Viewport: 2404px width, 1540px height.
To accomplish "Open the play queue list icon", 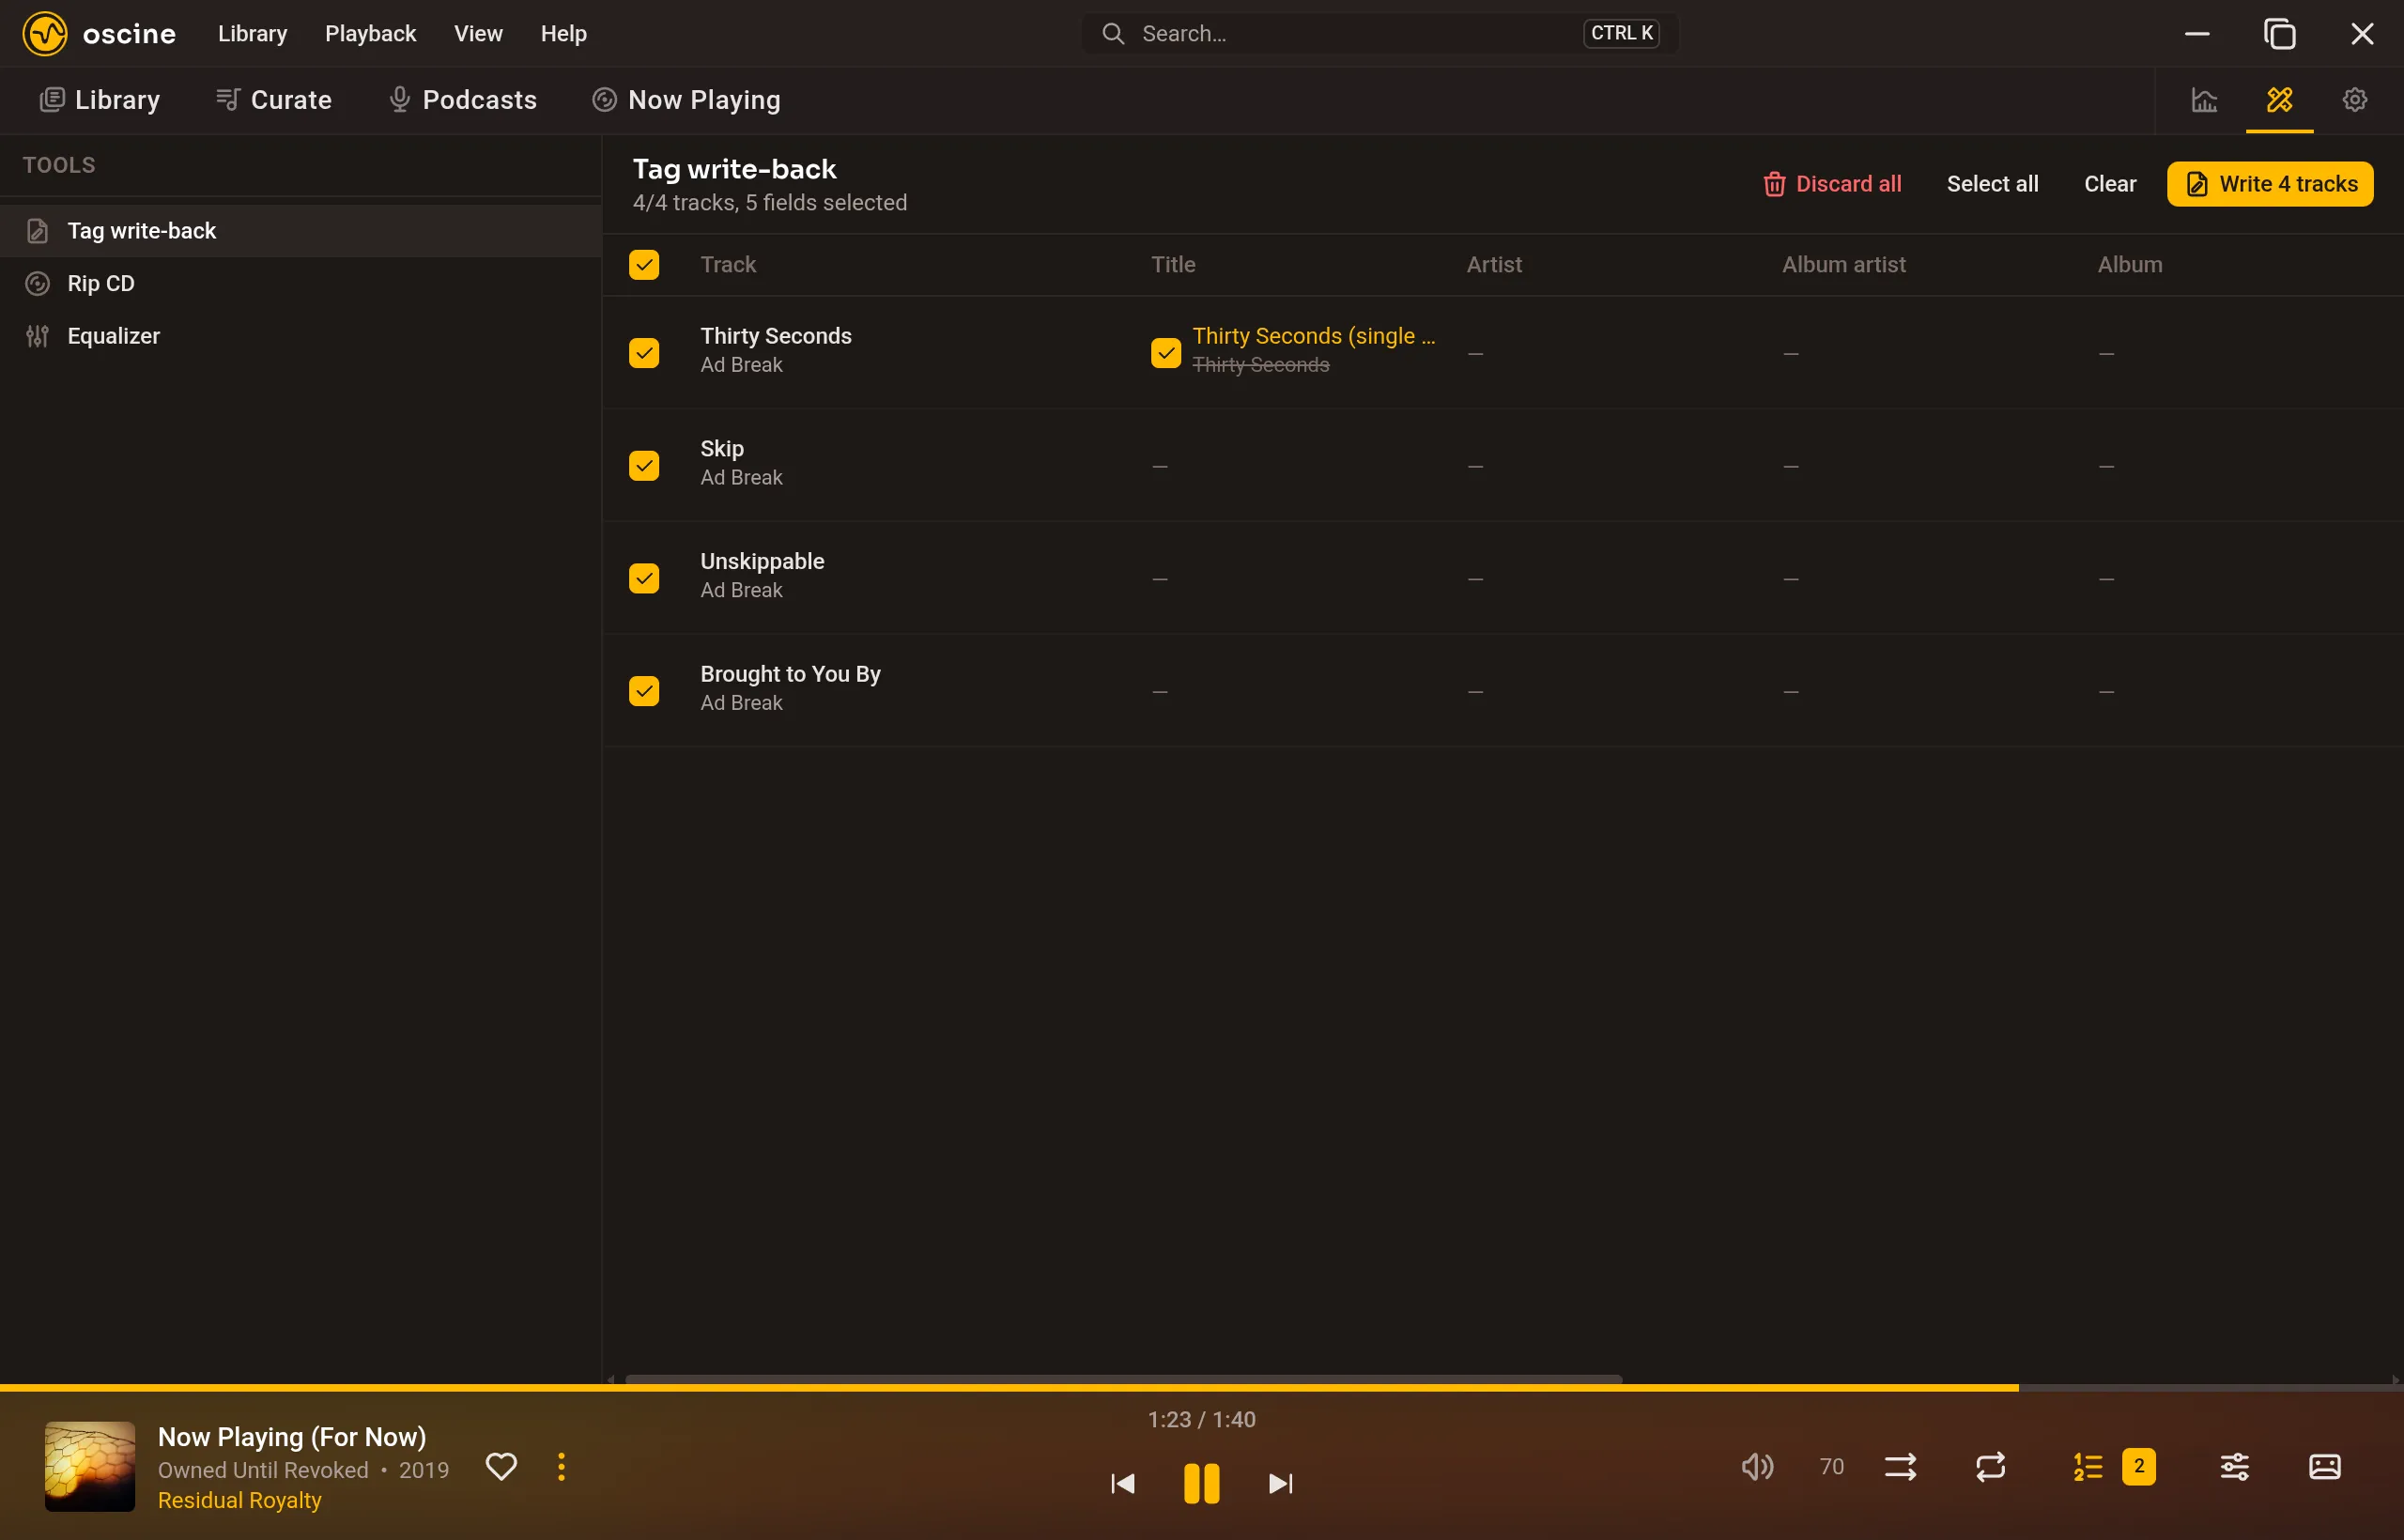I will 2088,1466.
